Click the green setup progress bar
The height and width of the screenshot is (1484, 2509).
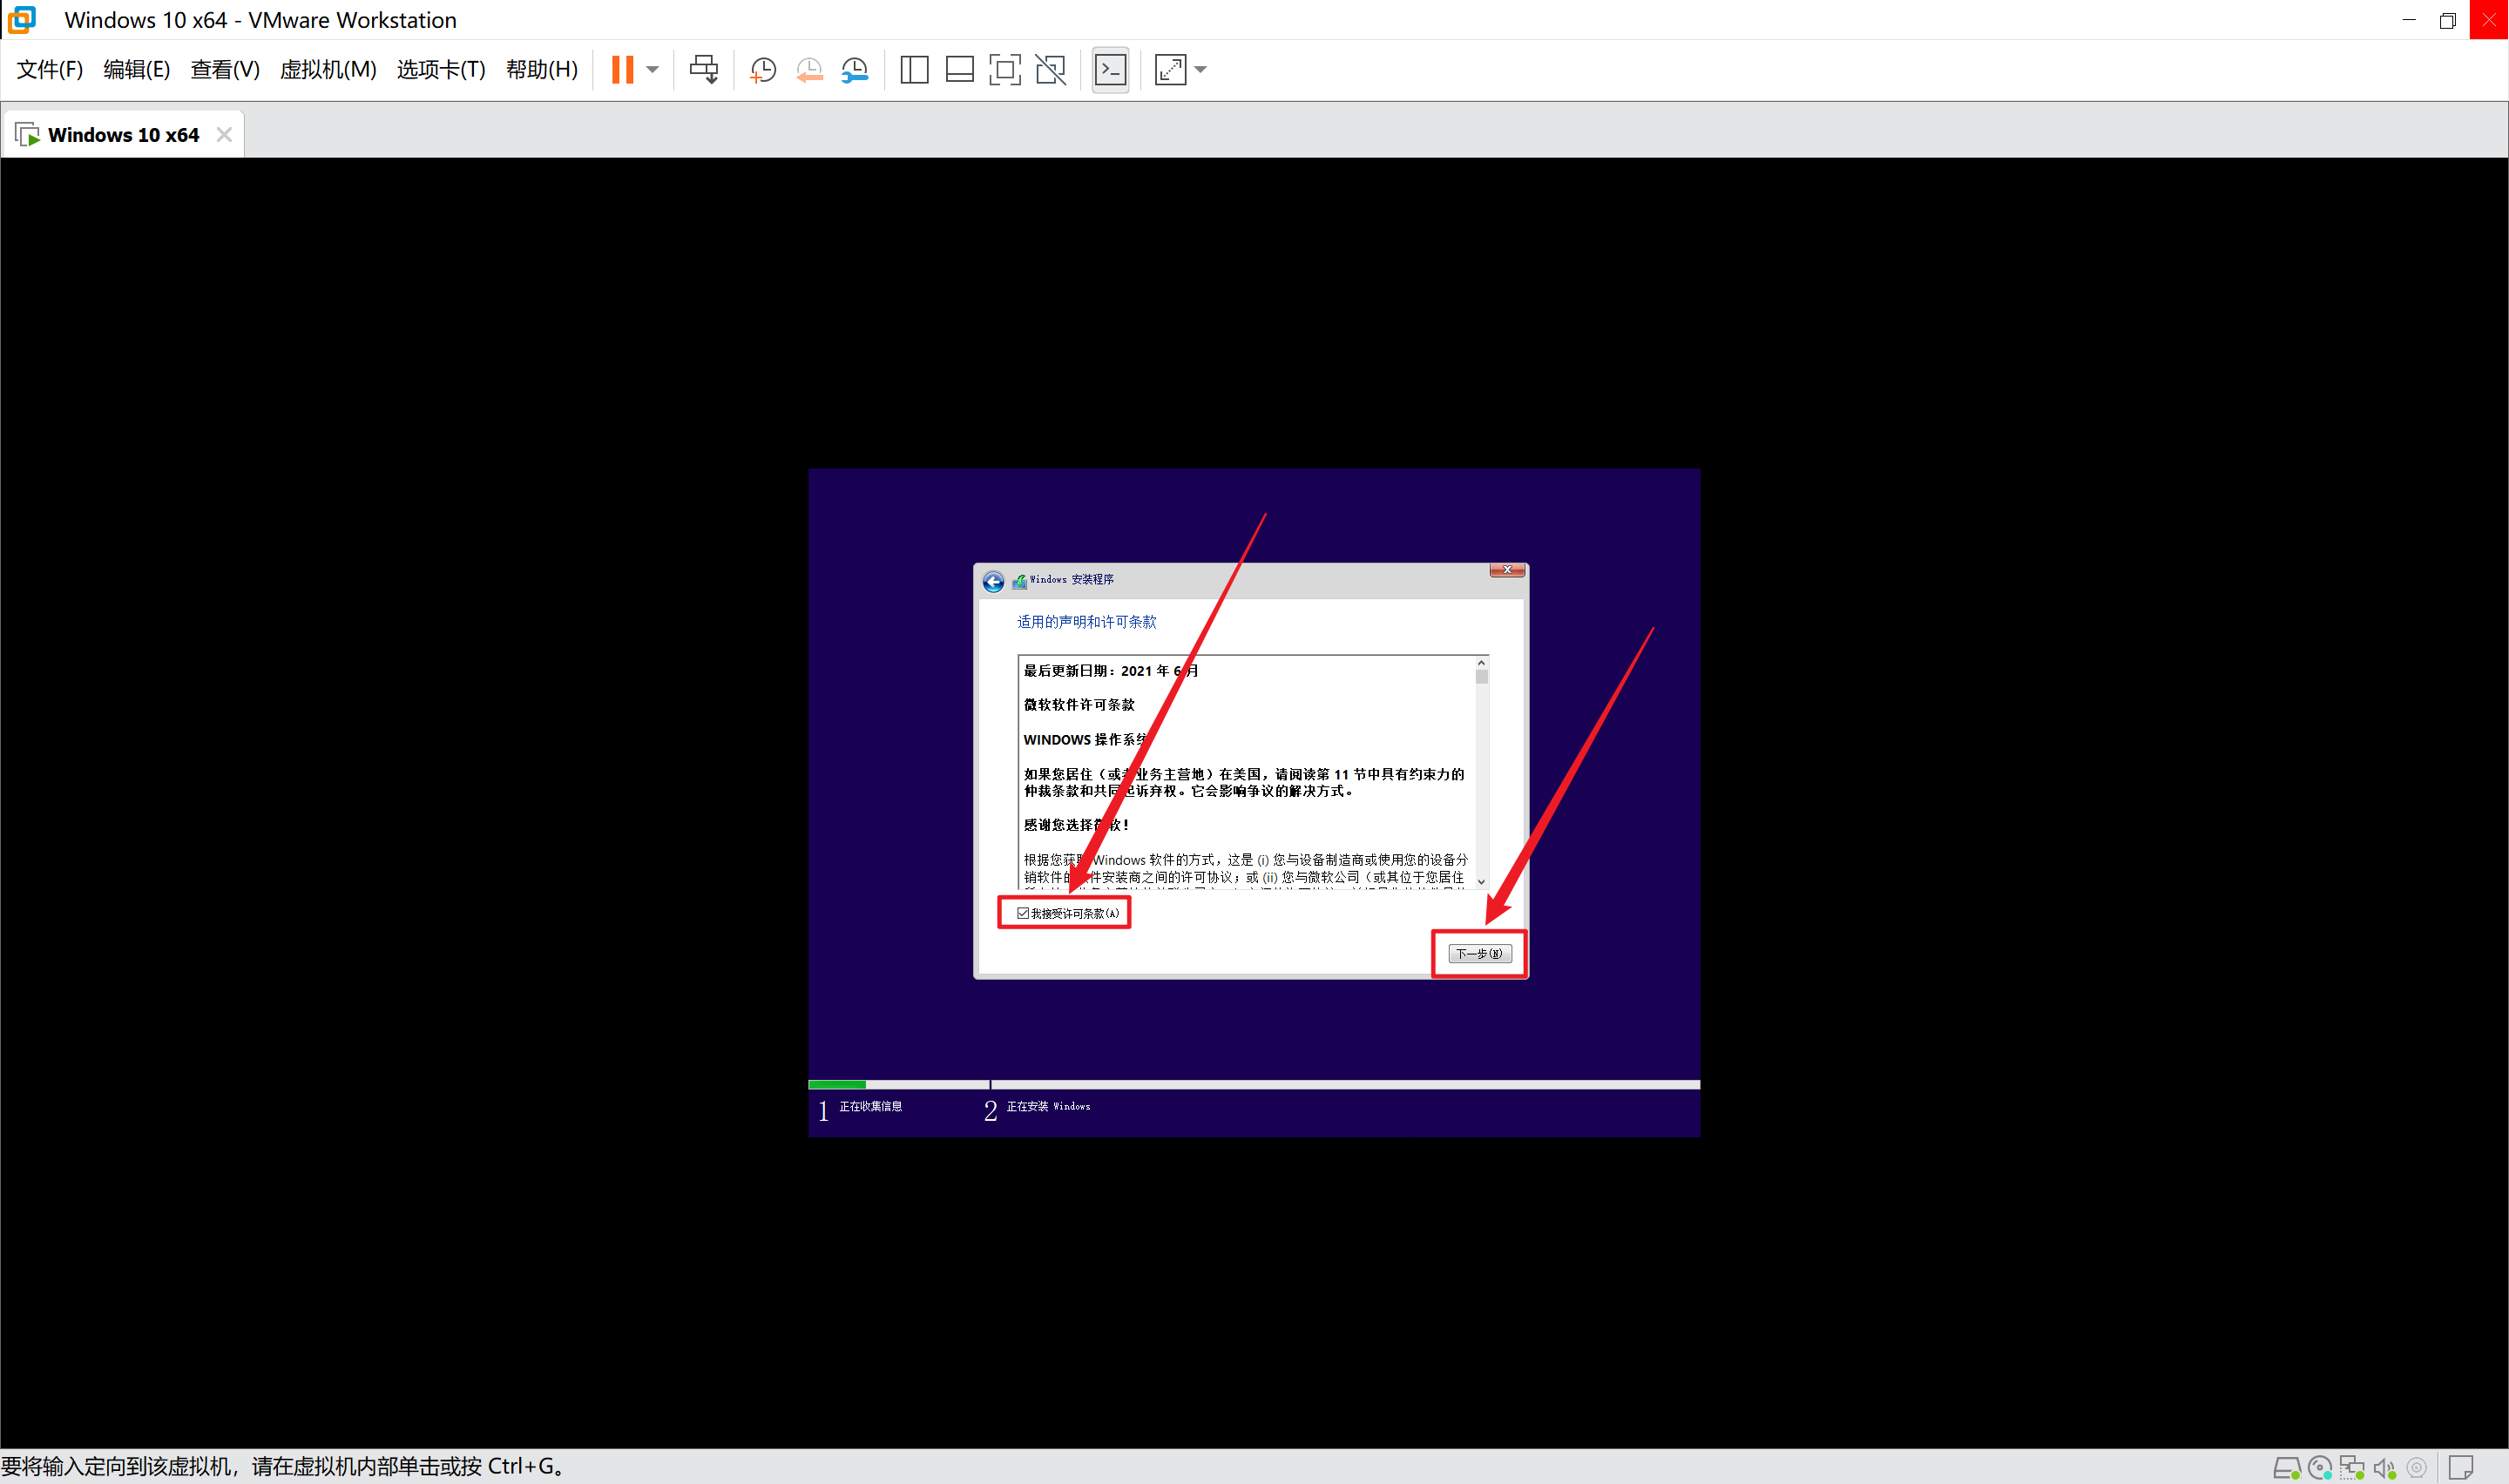pyautogui.click(x=837, y=1084)
